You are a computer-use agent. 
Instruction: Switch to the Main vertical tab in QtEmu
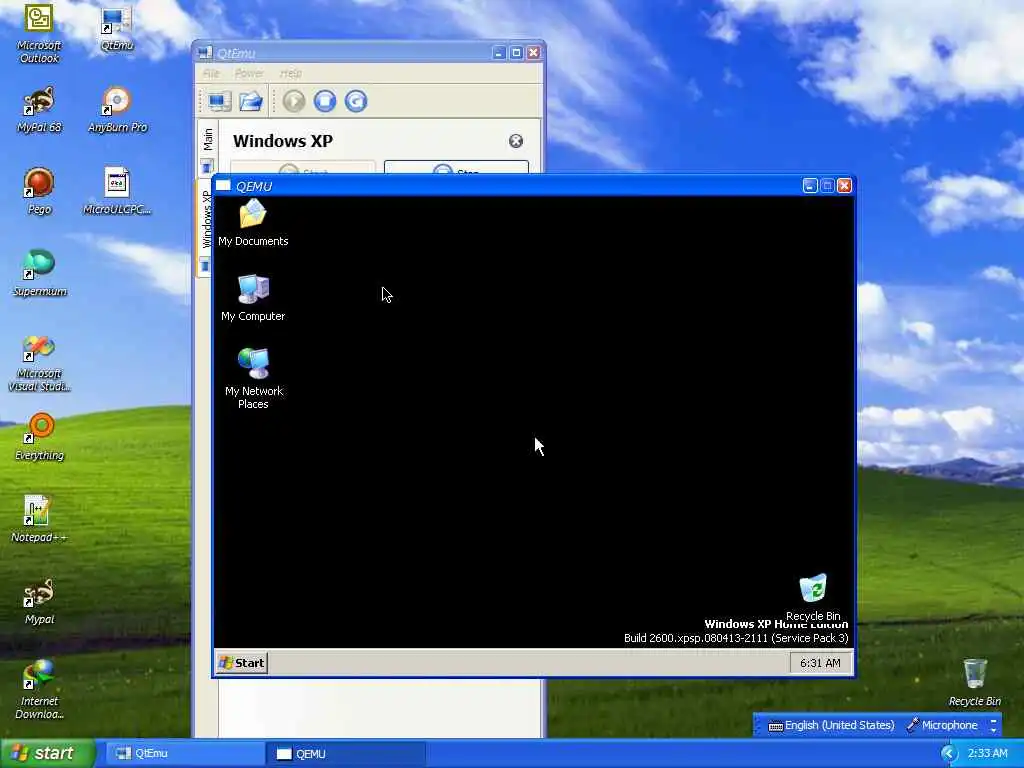click(x=207, y=148)
